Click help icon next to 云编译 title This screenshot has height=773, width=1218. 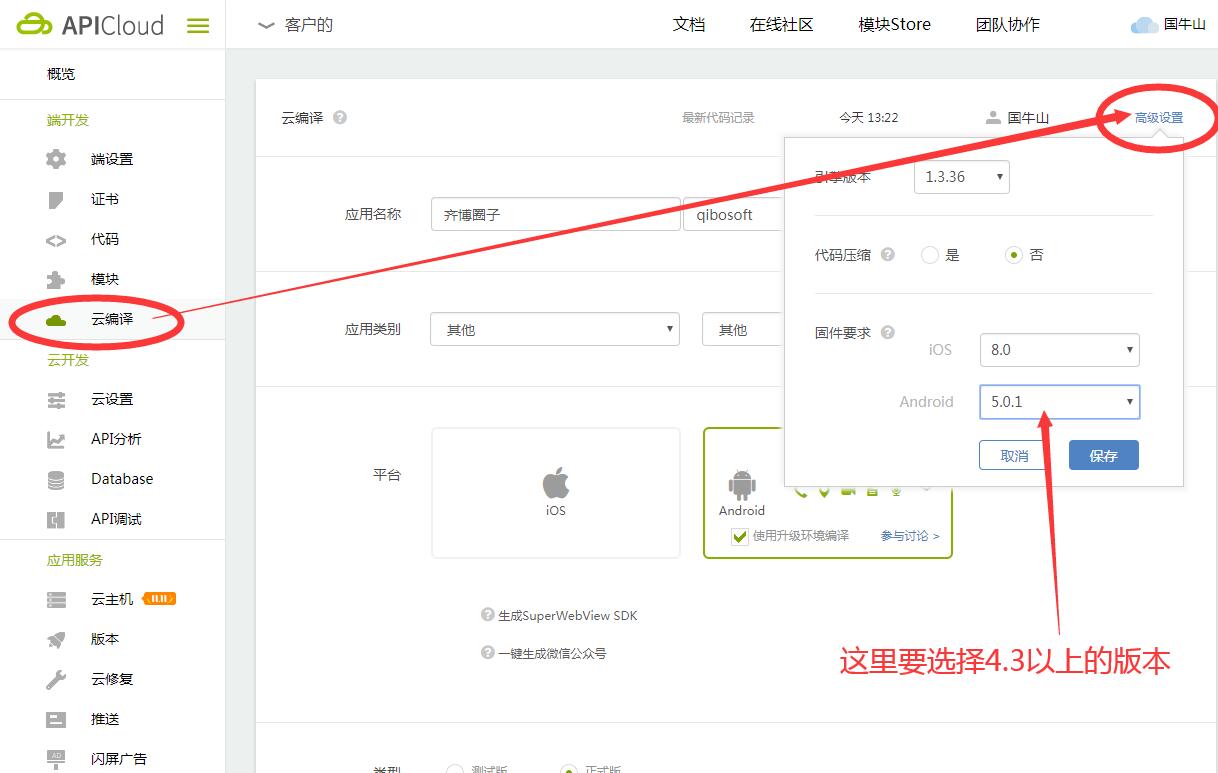point(340,117)
